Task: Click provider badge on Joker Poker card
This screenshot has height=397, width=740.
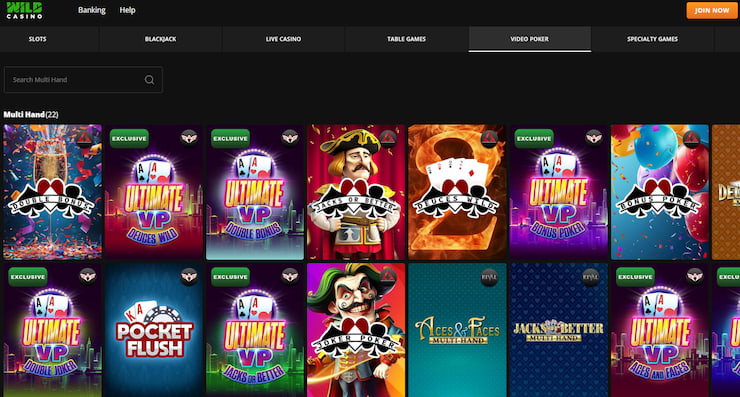Action: 388,277
